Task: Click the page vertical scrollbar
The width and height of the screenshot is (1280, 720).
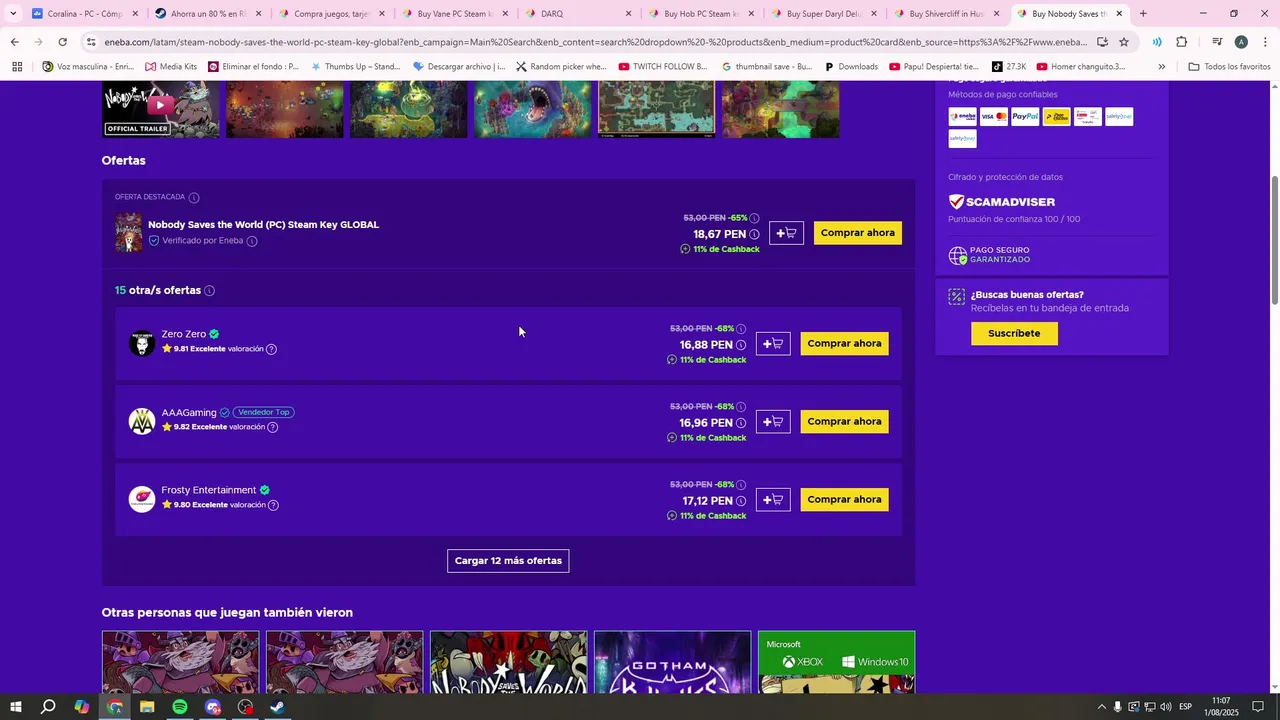Action: pos(1274,240)
